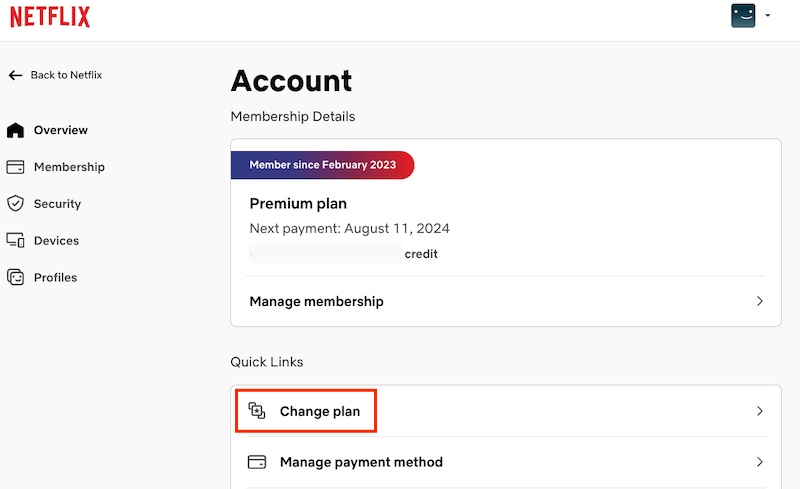
Task: Click the Membership card icon
Action: 15,167
